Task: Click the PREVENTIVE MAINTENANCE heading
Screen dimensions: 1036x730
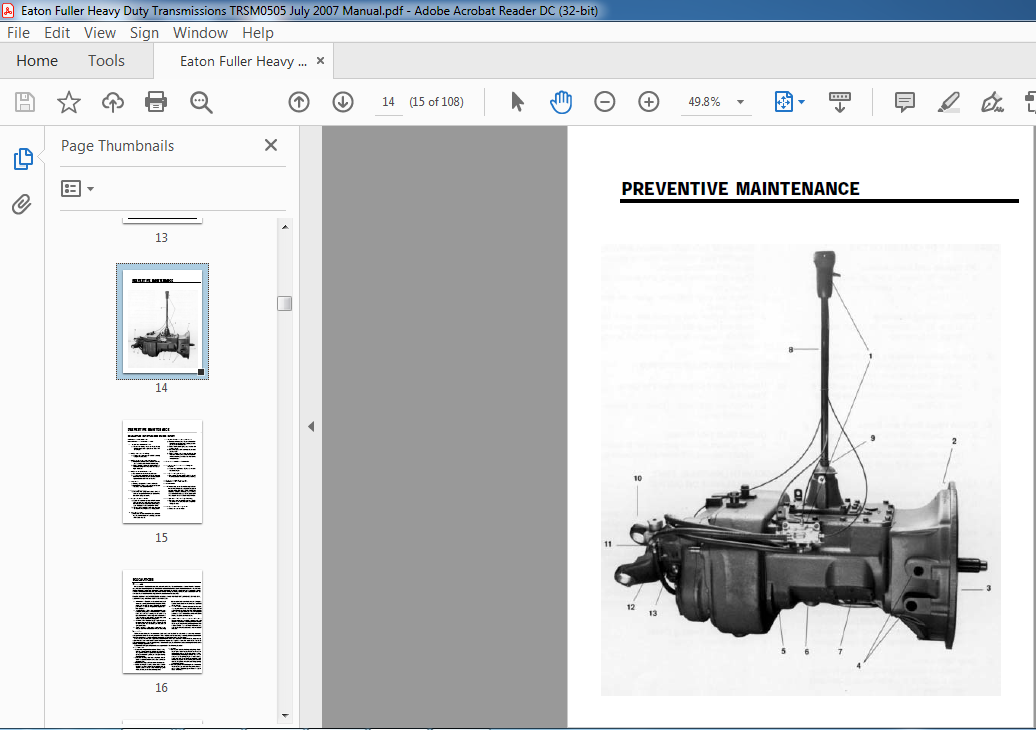Action: pos(741,189)
